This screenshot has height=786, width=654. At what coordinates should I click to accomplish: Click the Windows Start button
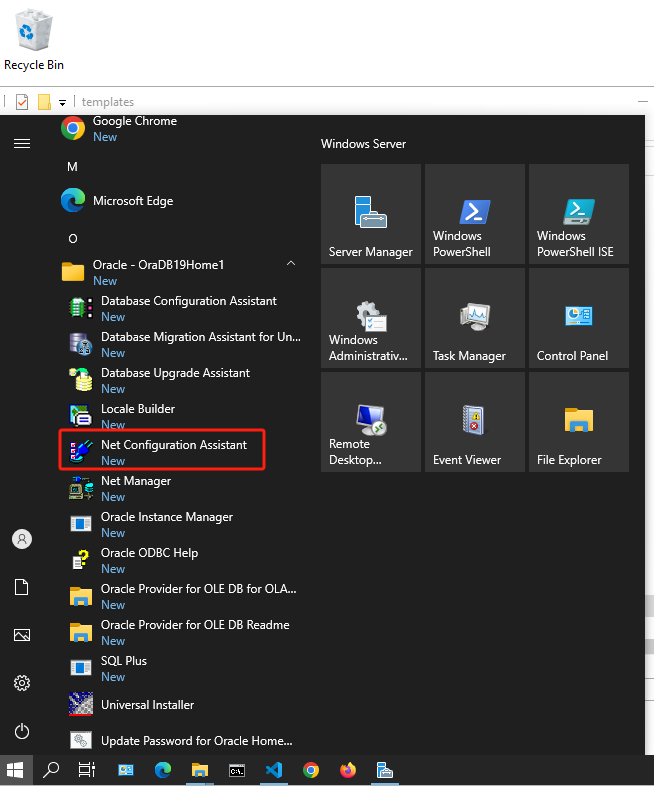click(15, 769)
